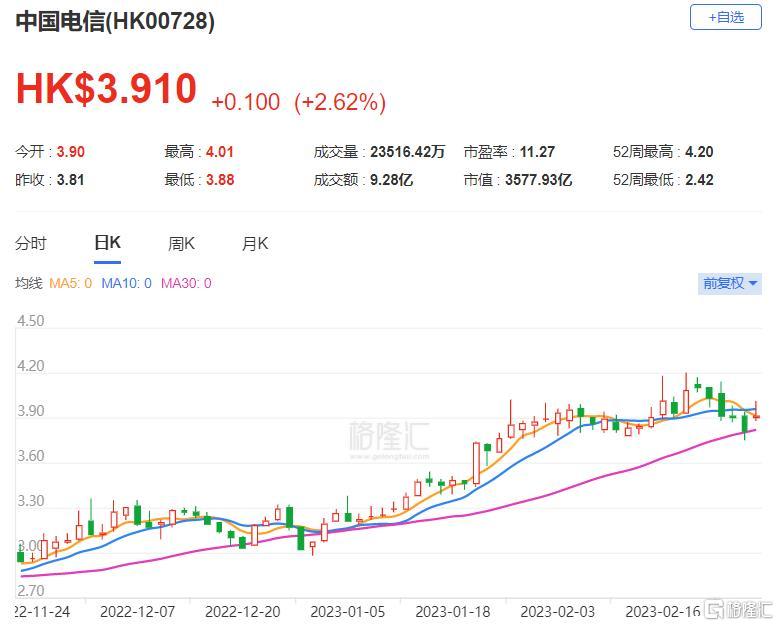Click the 3.60 price axis label

pyautogui.click(x=31, y=456)
